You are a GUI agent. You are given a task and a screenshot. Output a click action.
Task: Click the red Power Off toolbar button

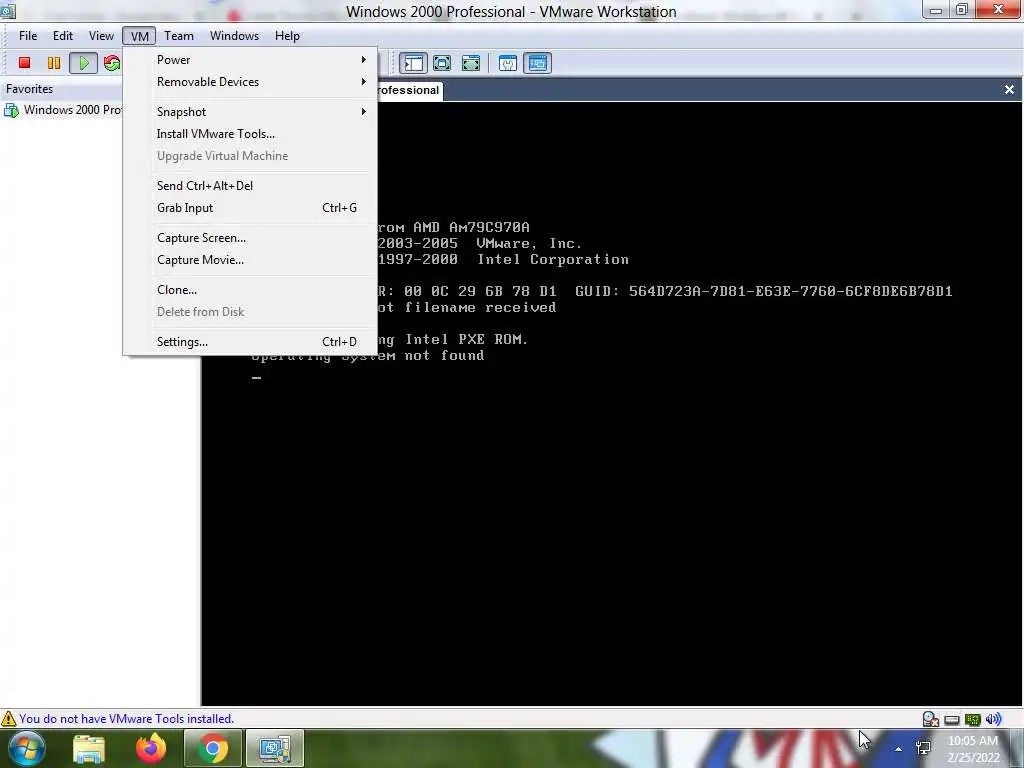25,63
